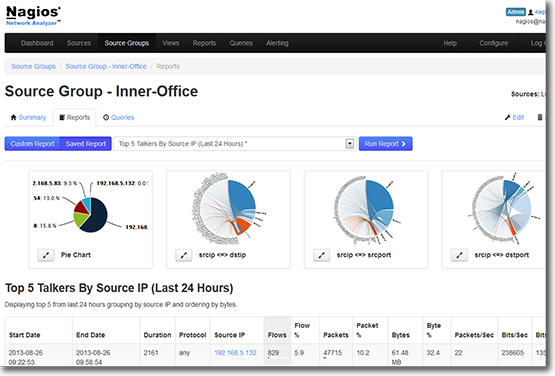Sort by the Duration column header

(x=158, y=335)
